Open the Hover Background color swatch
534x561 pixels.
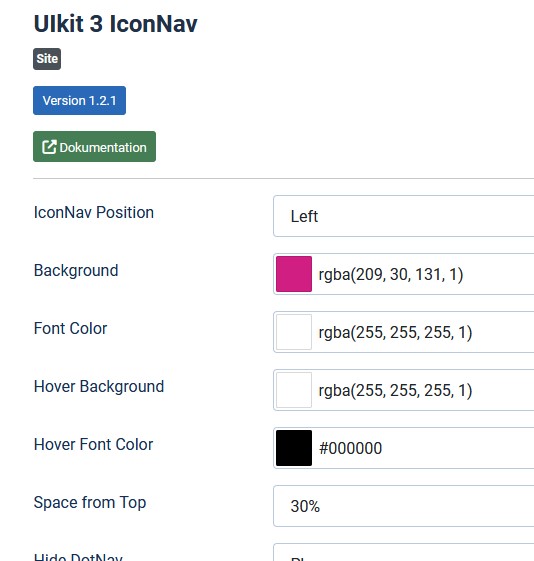point(294,390)
